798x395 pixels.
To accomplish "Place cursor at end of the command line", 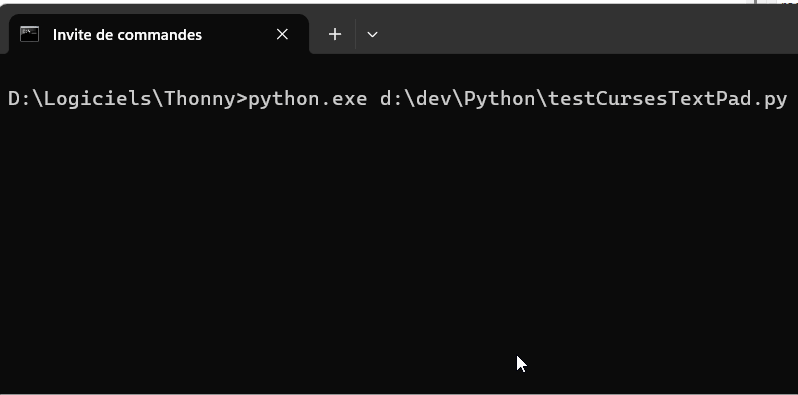I will [790, 99].
